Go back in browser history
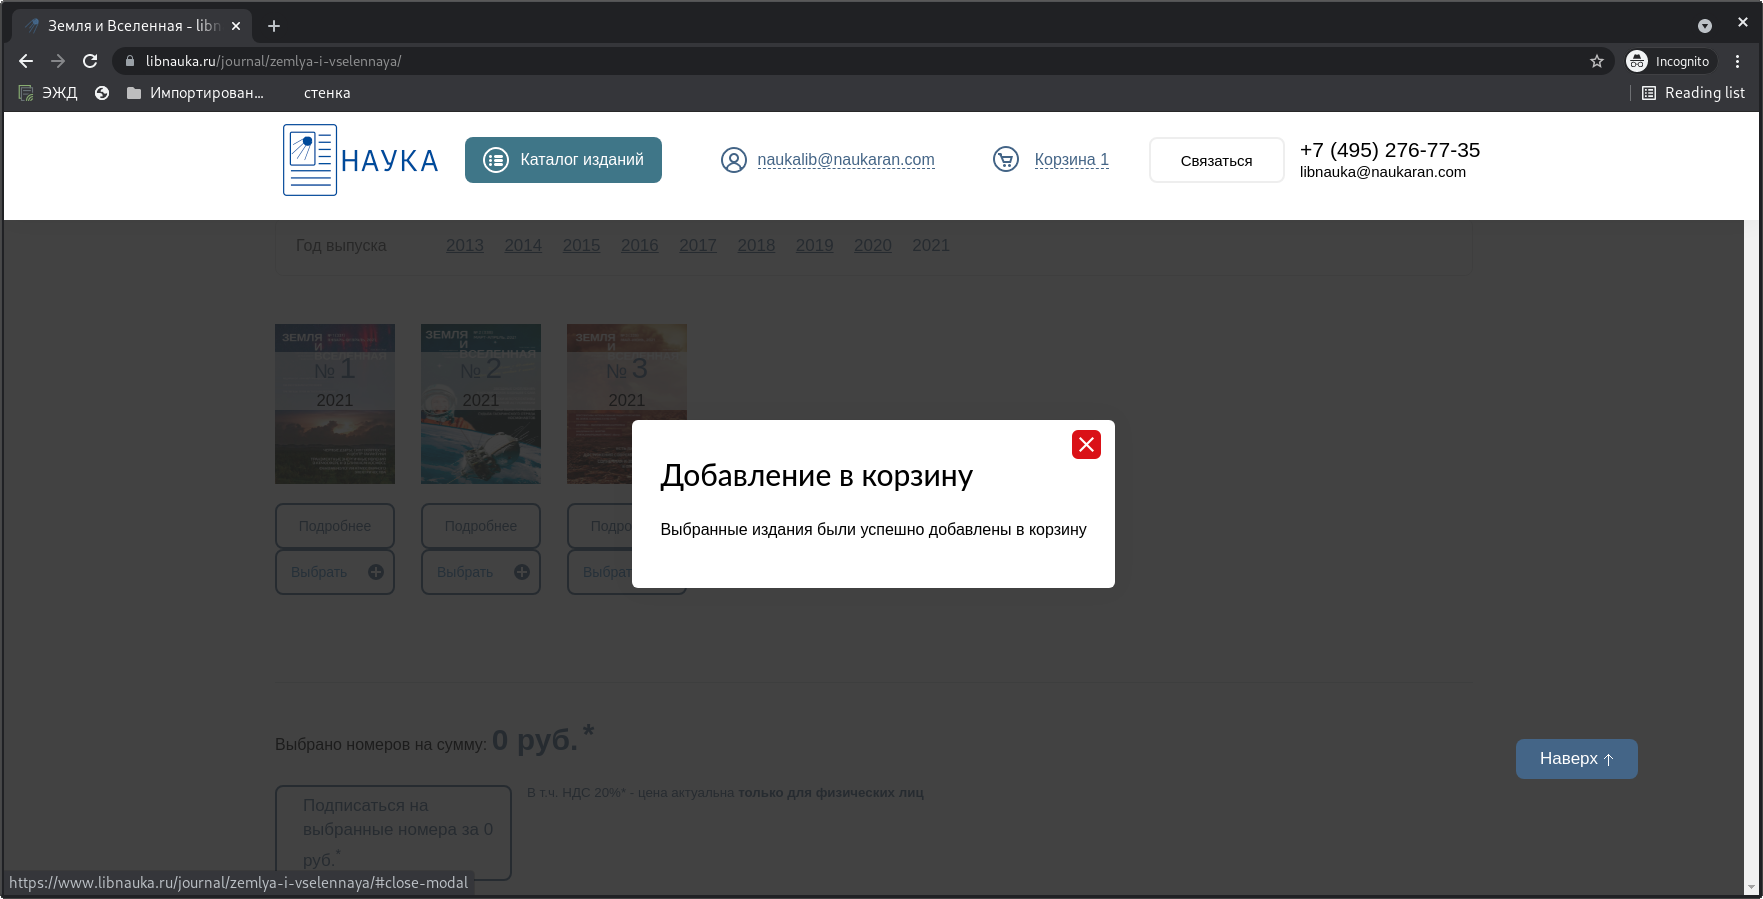The height and width of the screenshot is (899, 1763). coord(26,61)
